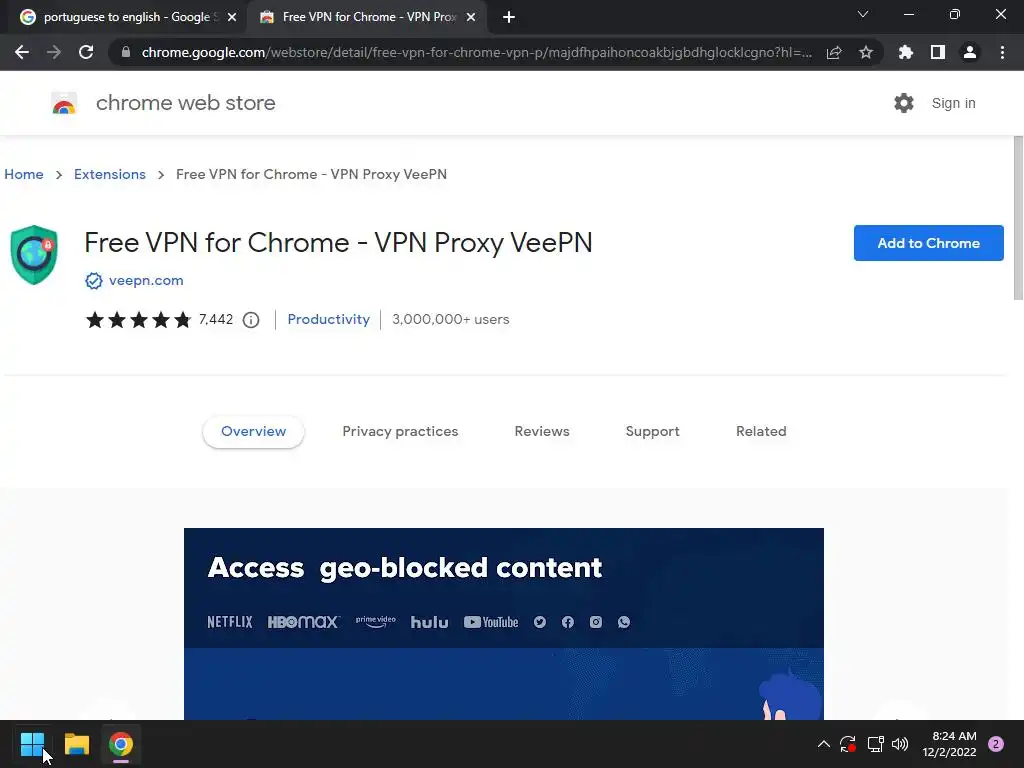Open Chrome three-dot menu
The width and height of the screenshot is (1024, 768).
click(x=1002, y=53)
